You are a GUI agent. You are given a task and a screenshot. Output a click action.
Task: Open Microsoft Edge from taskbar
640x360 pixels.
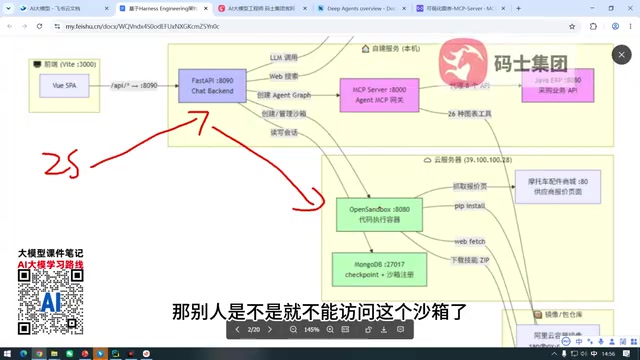click(23, 353)
